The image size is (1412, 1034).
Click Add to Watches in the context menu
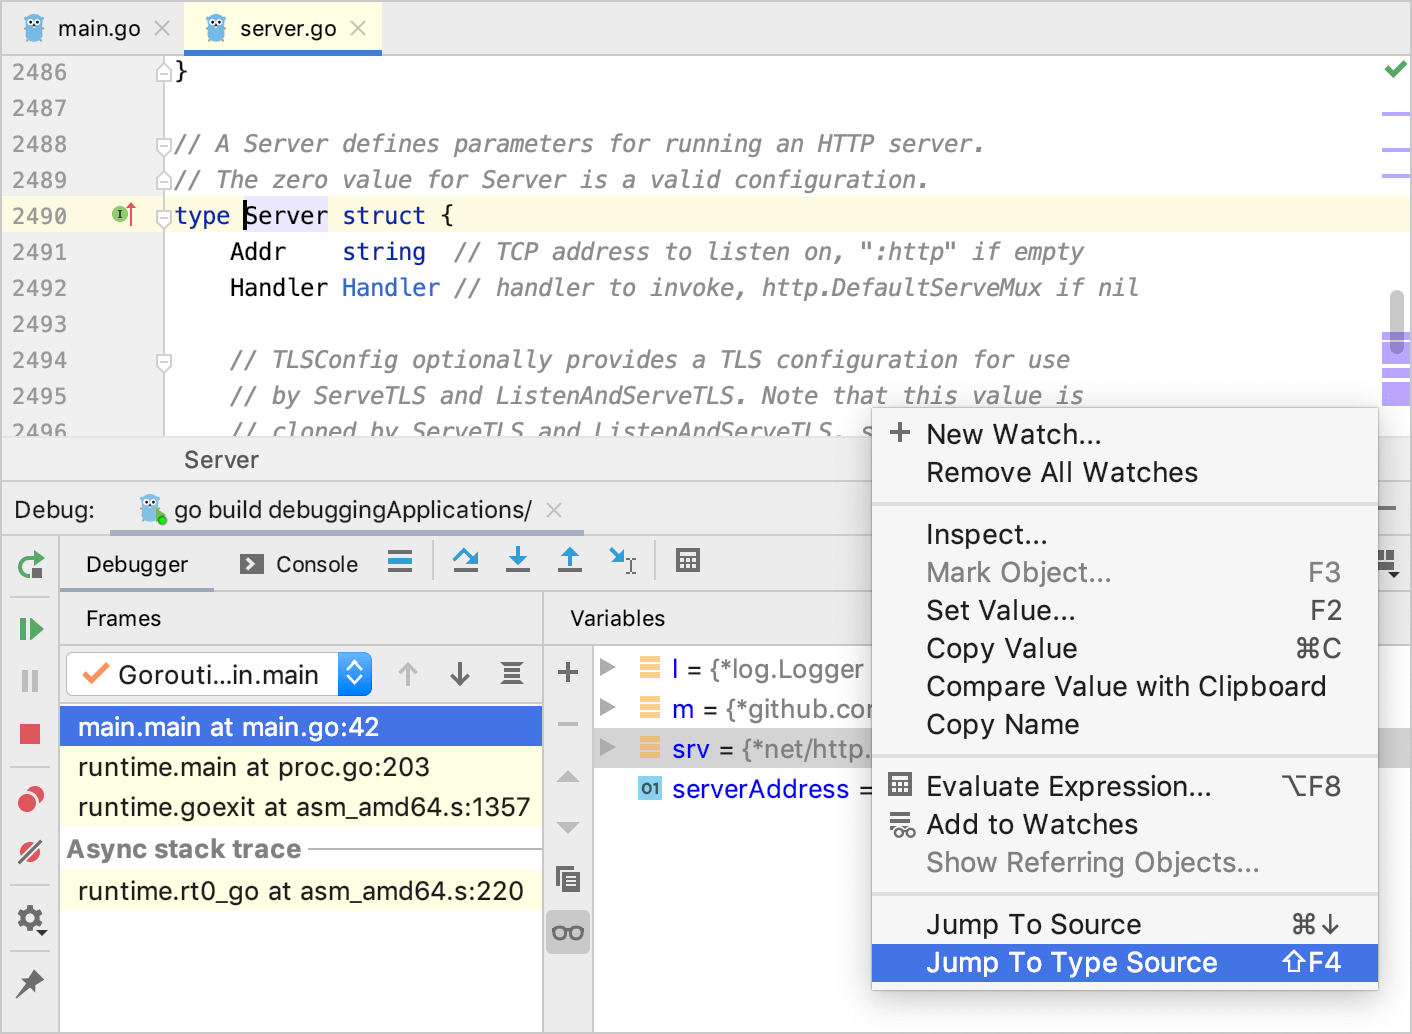coord(1033,824)
